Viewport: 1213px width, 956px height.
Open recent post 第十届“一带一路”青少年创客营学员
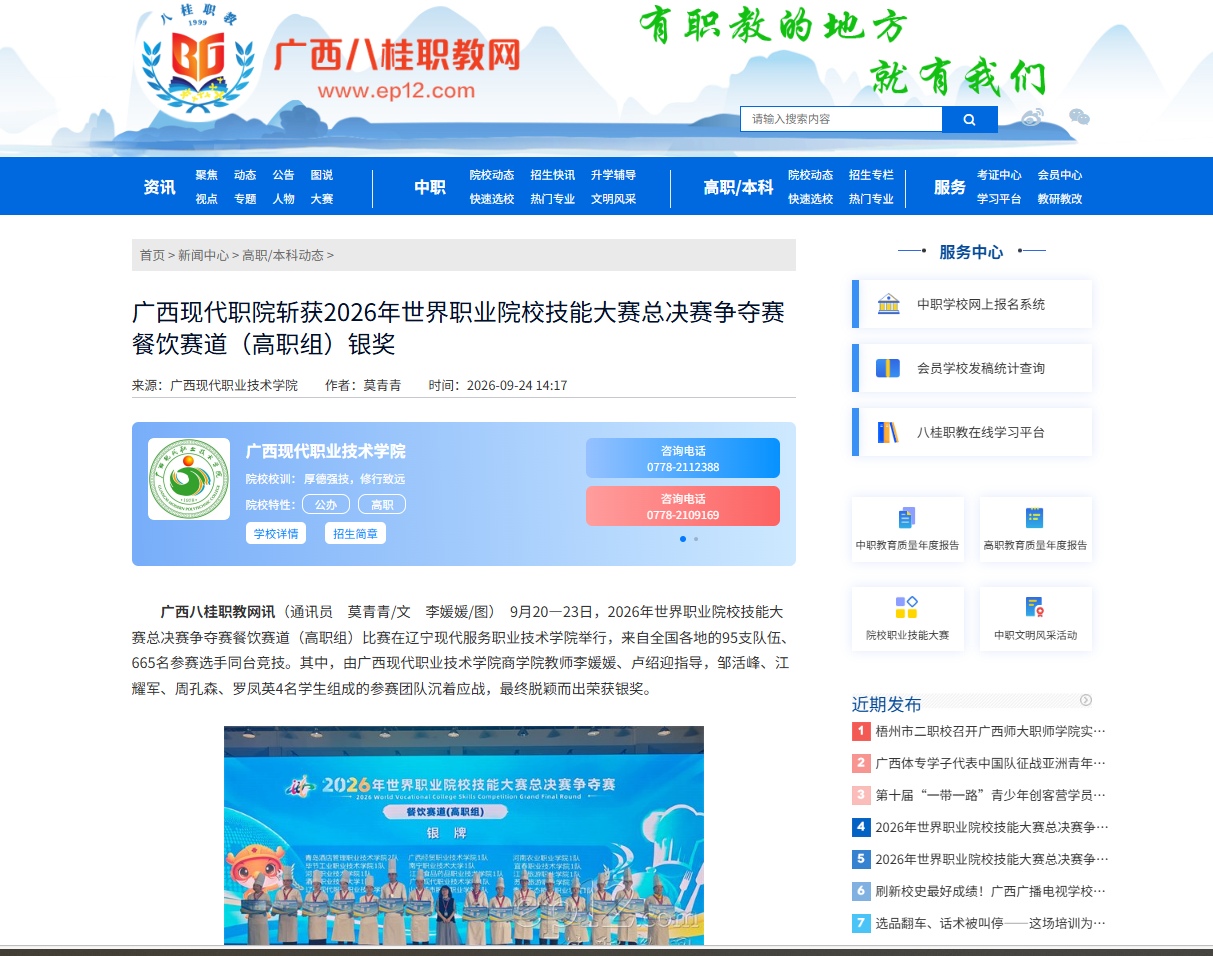990,795
